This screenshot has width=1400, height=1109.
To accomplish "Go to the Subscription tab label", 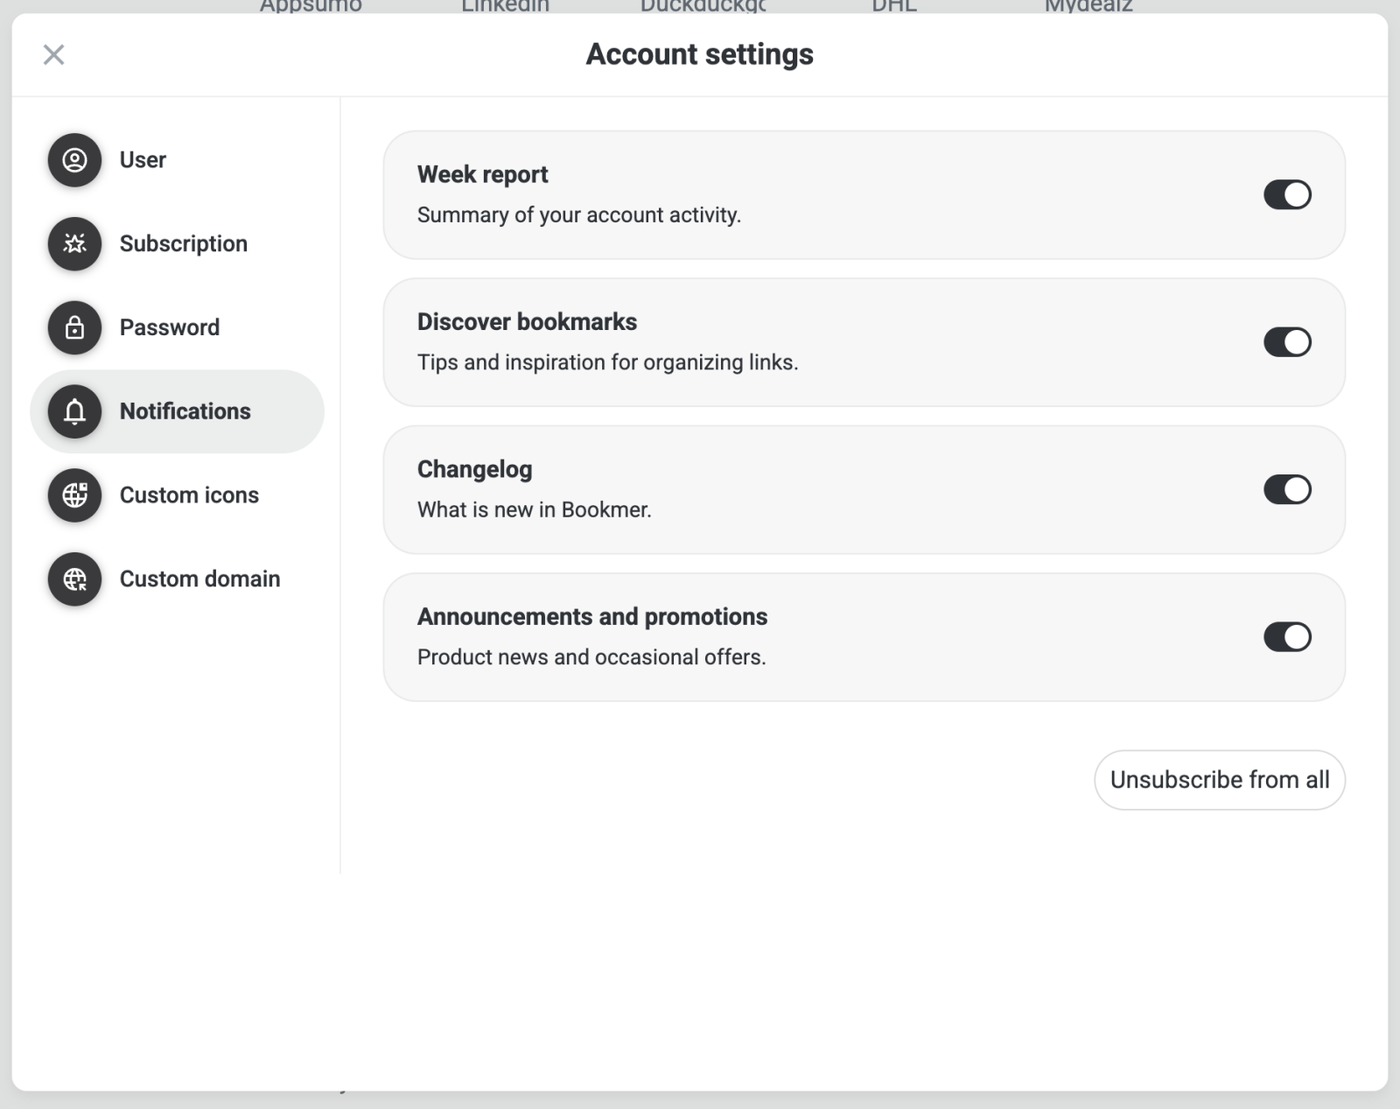I will [183, 244].
